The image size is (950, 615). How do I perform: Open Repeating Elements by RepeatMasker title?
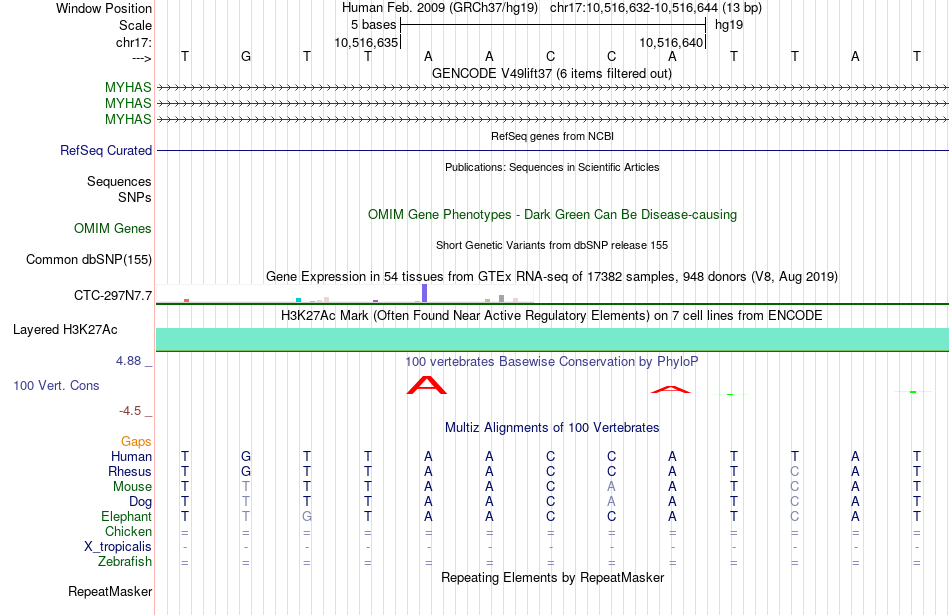click(x=552, y=577)
